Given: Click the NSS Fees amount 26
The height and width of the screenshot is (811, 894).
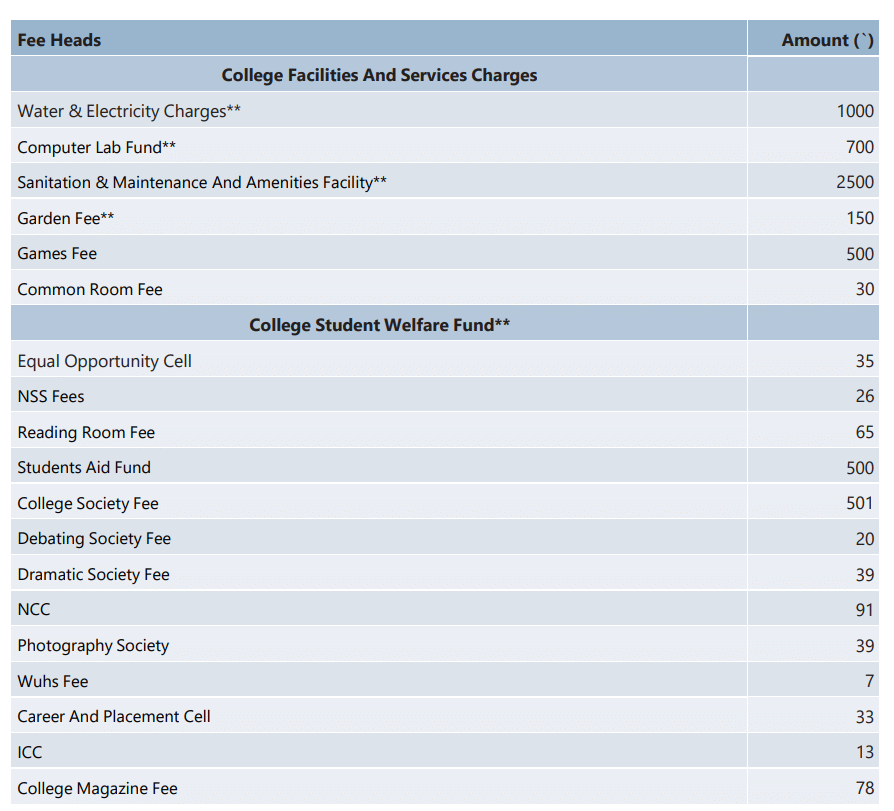Looking at the screenshot, I should [864, 396].
